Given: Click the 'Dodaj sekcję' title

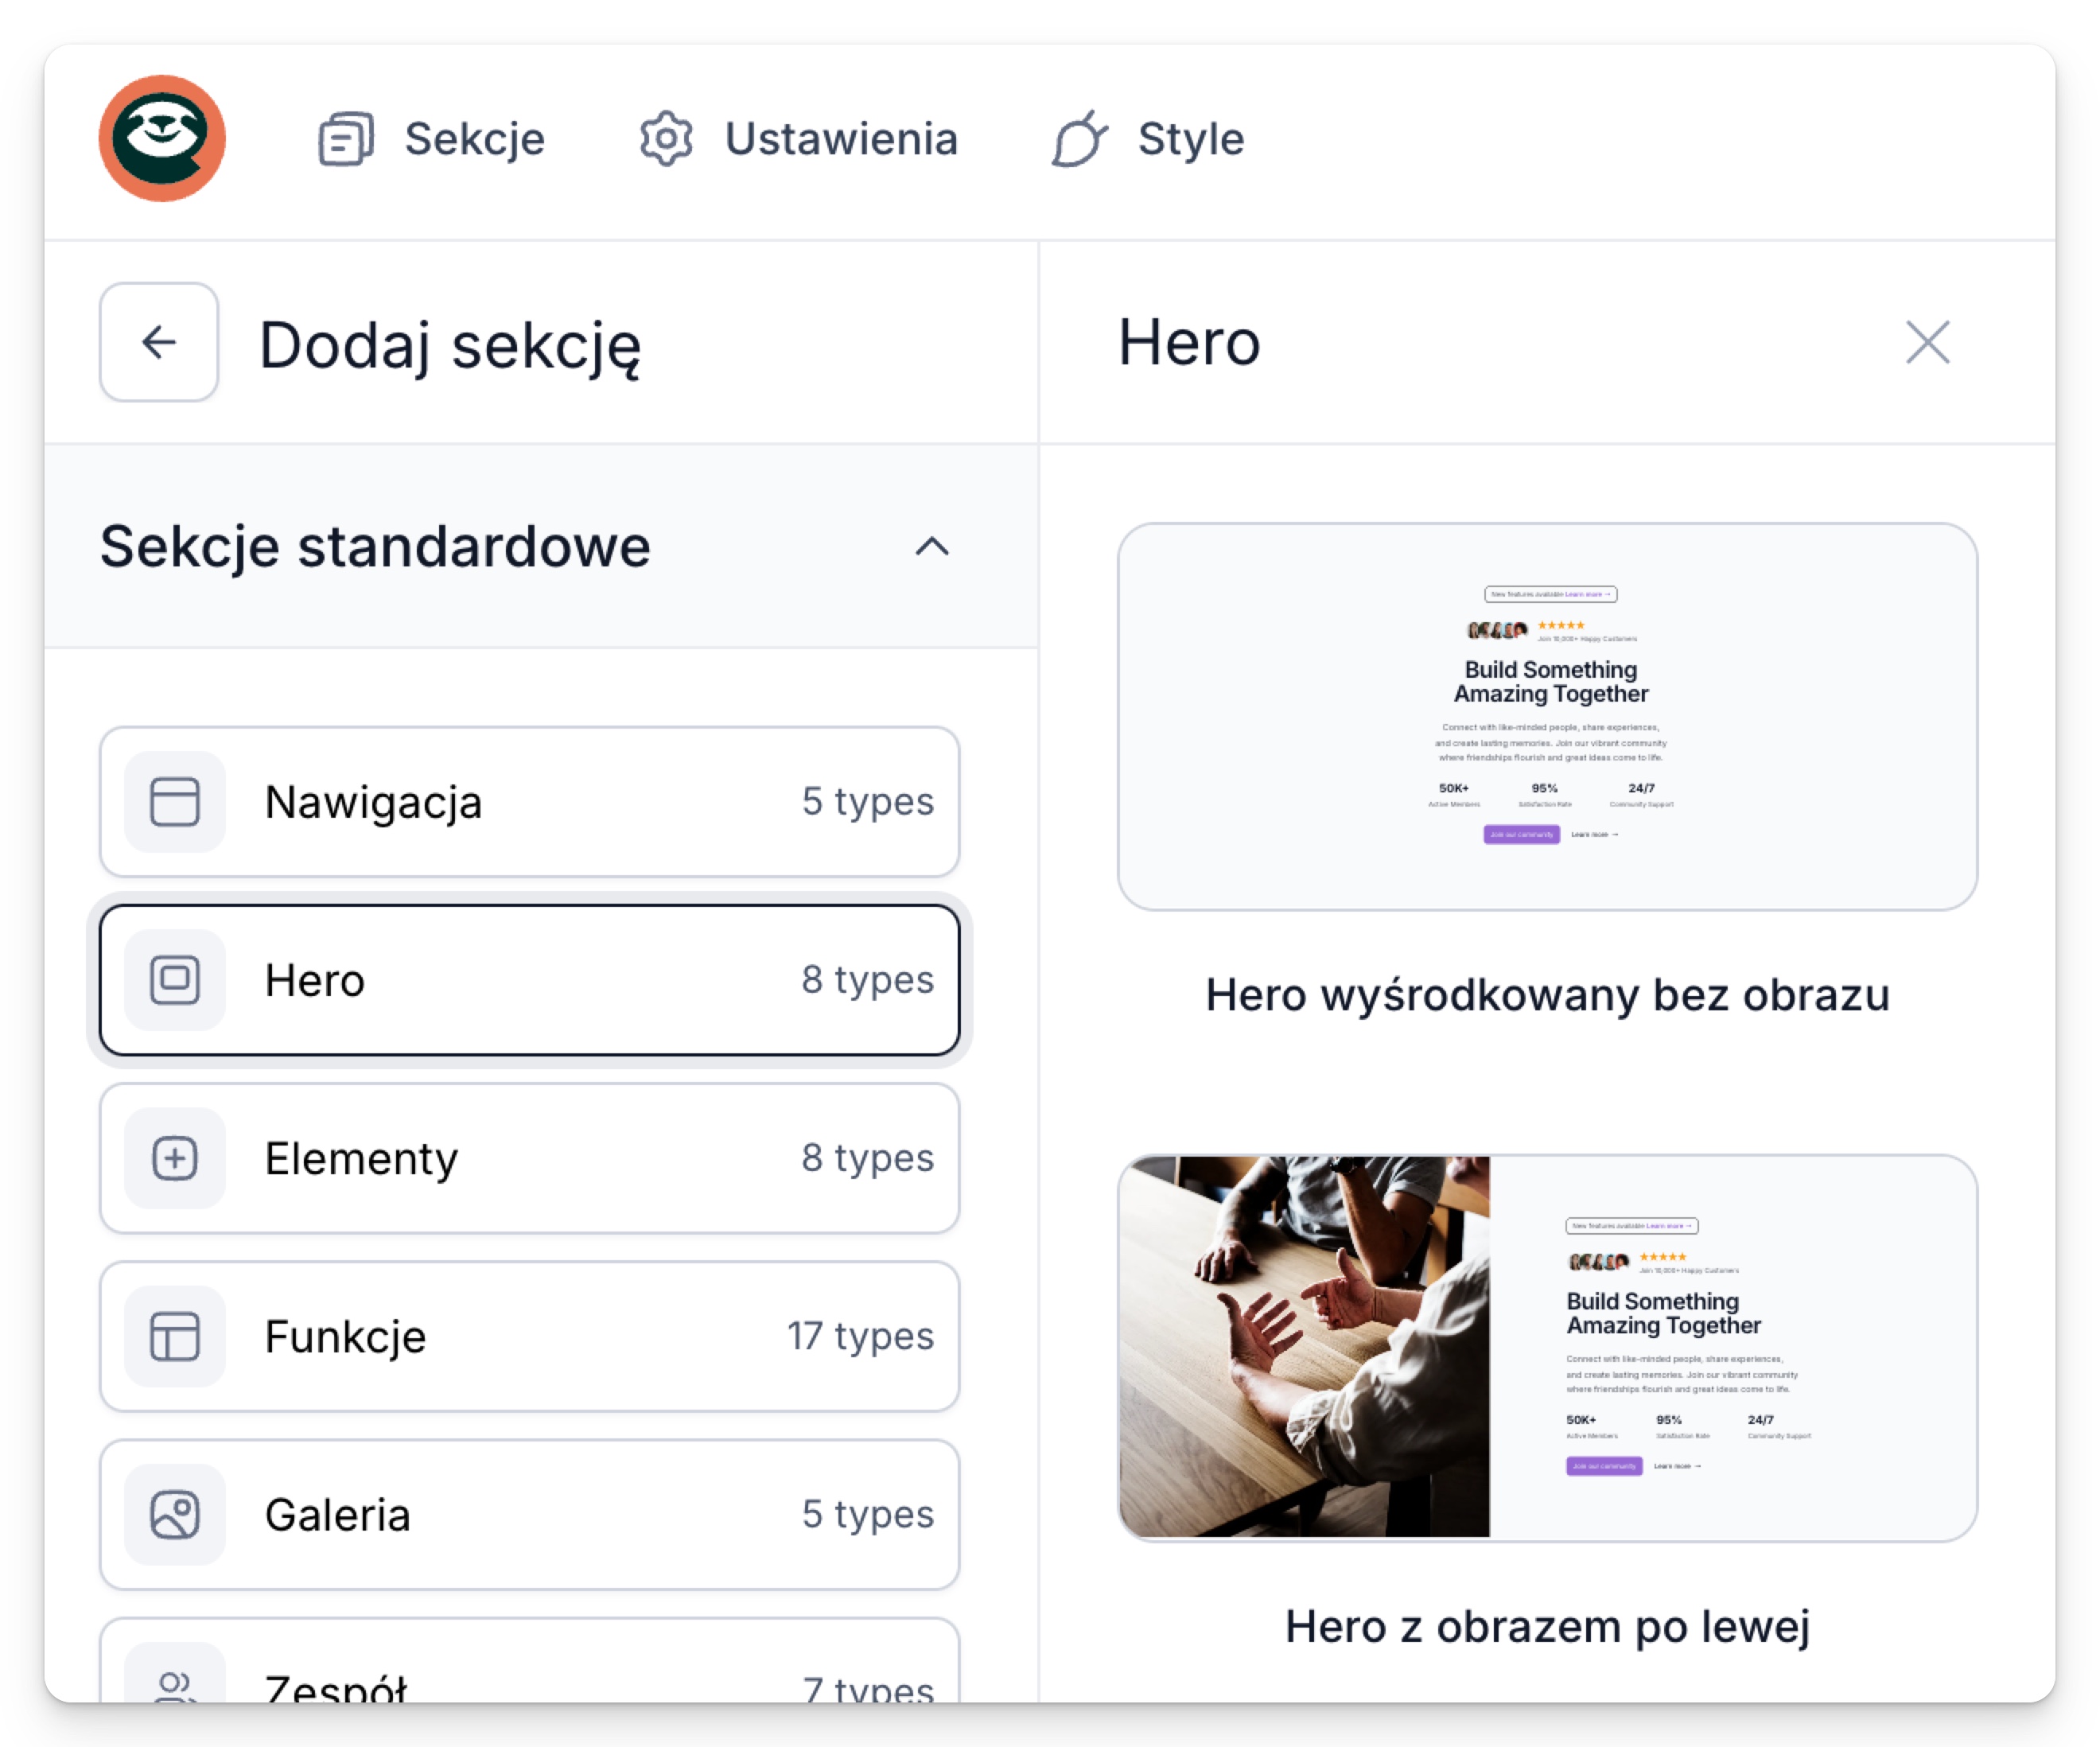Looking at the screenshot, I should [450, 346].
